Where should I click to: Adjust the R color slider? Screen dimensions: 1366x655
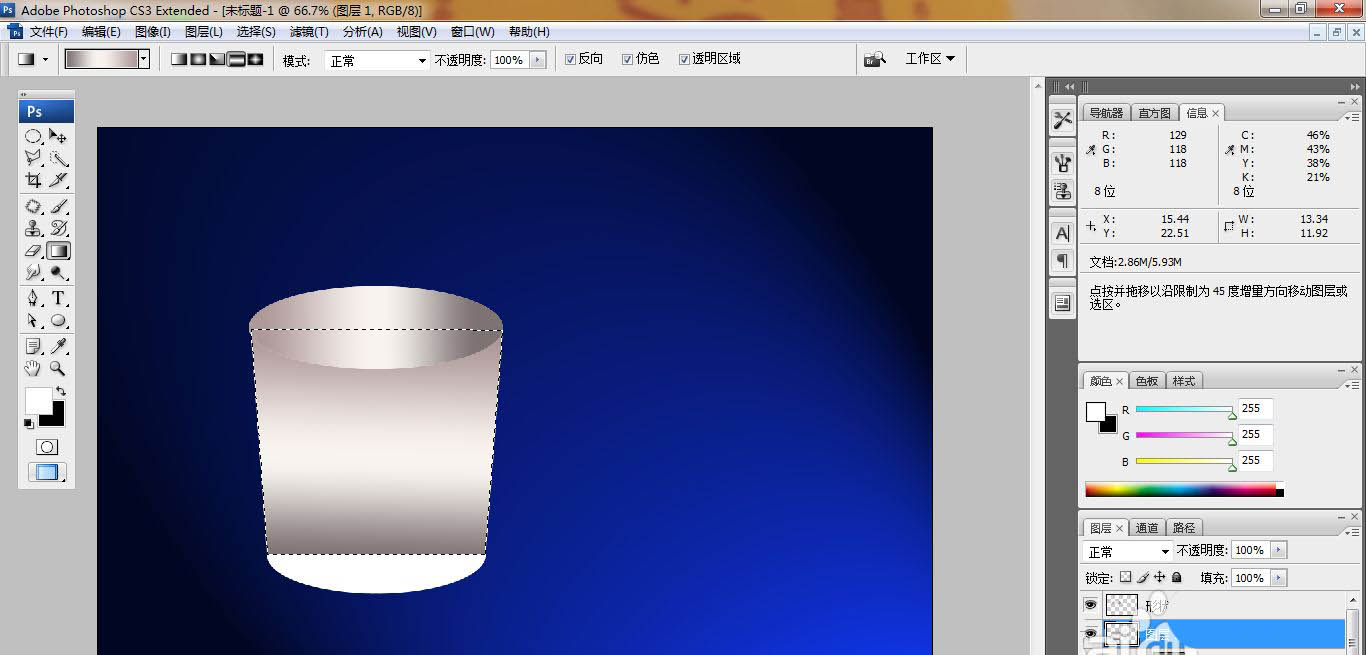tap(1185, 410)
